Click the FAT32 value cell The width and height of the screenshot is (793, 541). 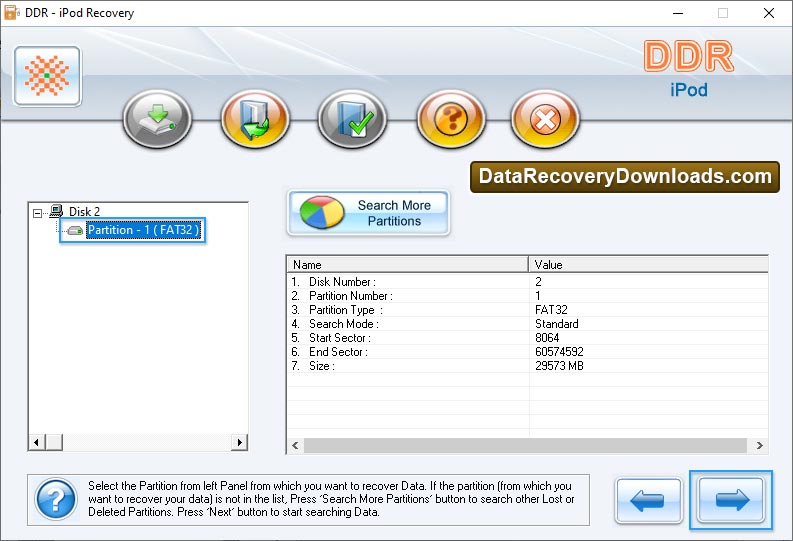click(551, 310)
